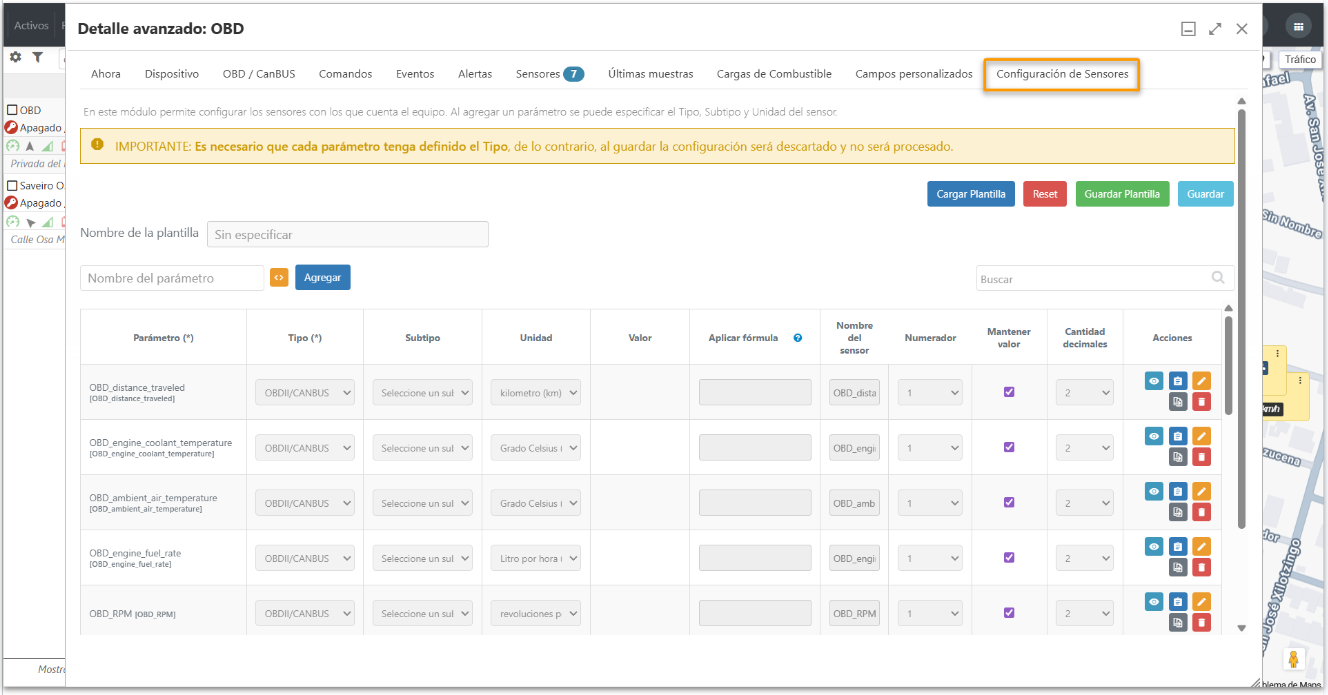The image size is (1328, 695).
Task: Click the Buscar search field
Action: point(1105,279)
